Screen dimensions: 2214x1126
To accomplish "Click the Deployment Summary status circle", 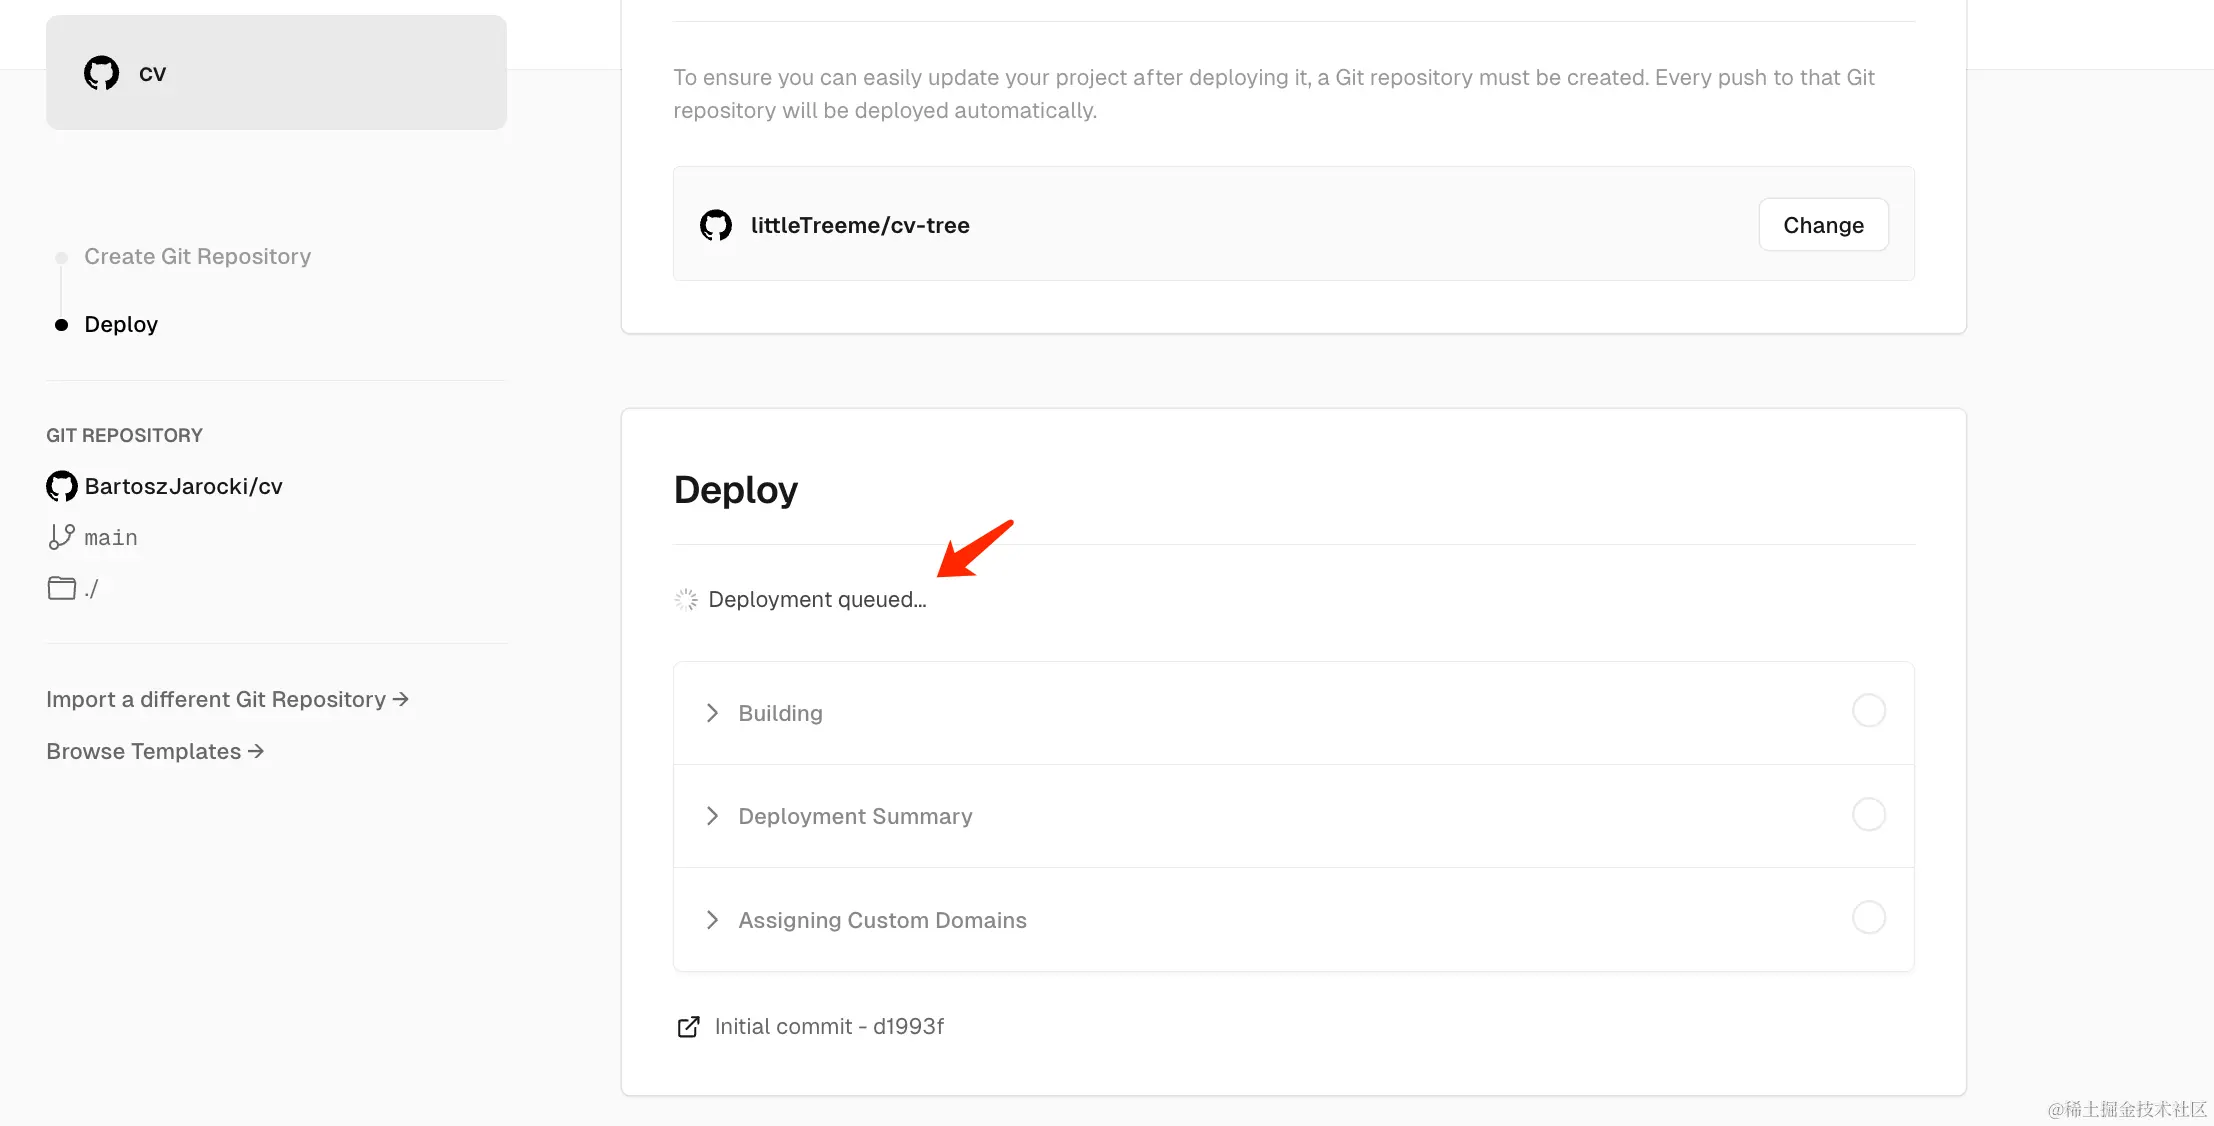I will tap(1868, 814).
